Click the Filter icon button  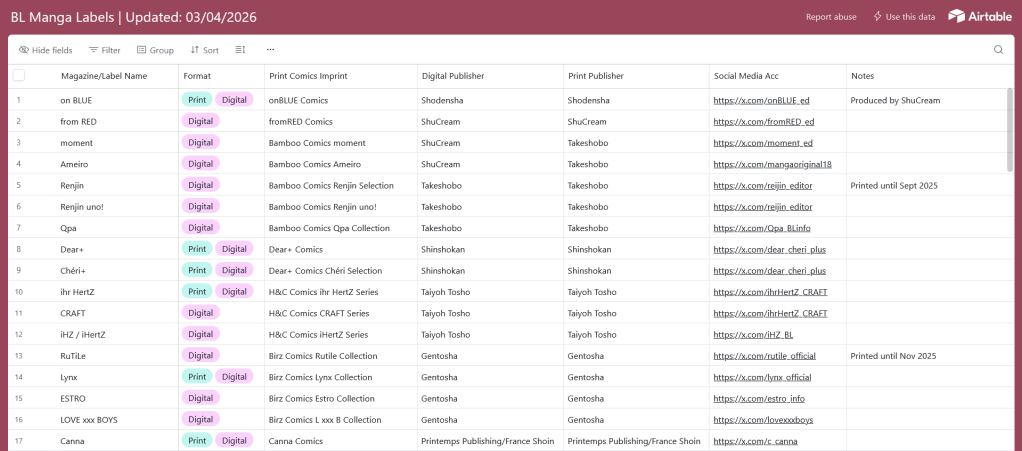click(x=104, y=50)
